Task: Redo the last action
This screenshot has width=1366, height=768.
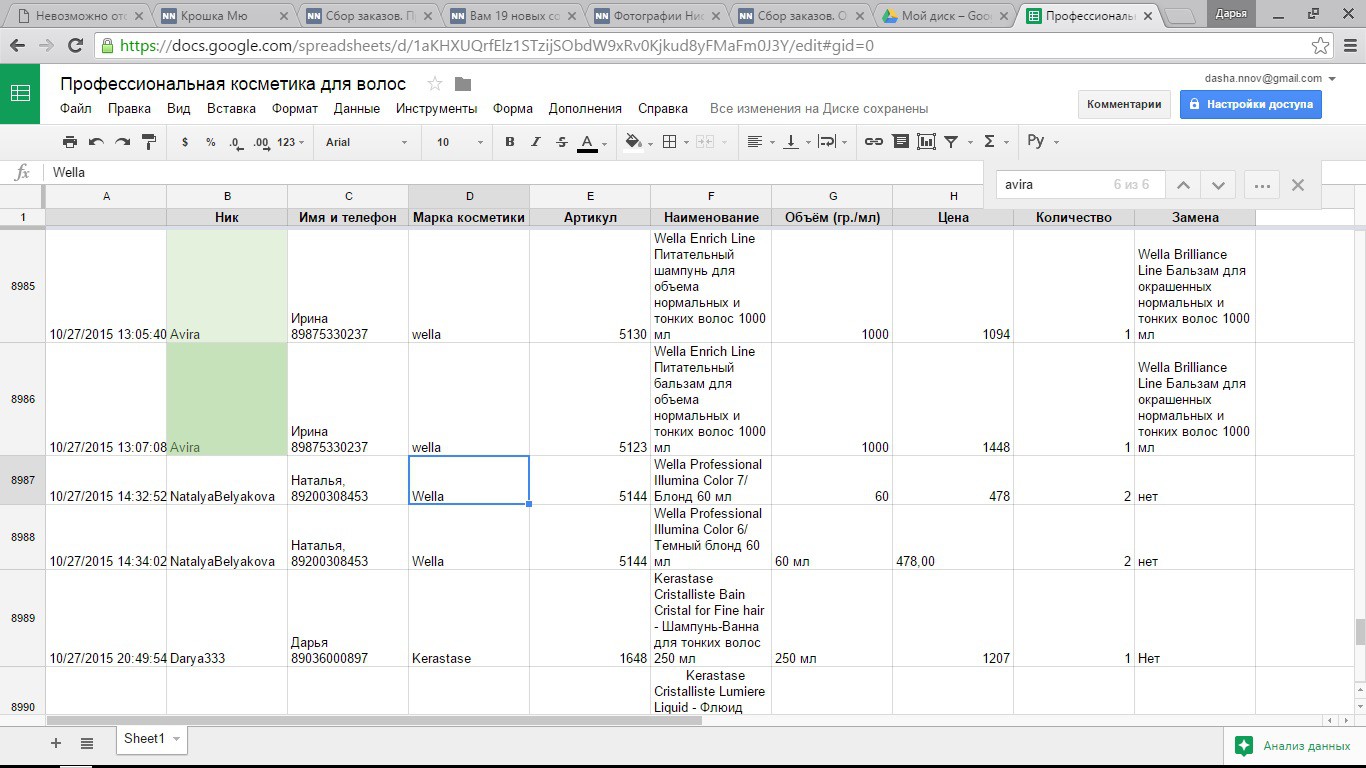Action: [122, 142]
